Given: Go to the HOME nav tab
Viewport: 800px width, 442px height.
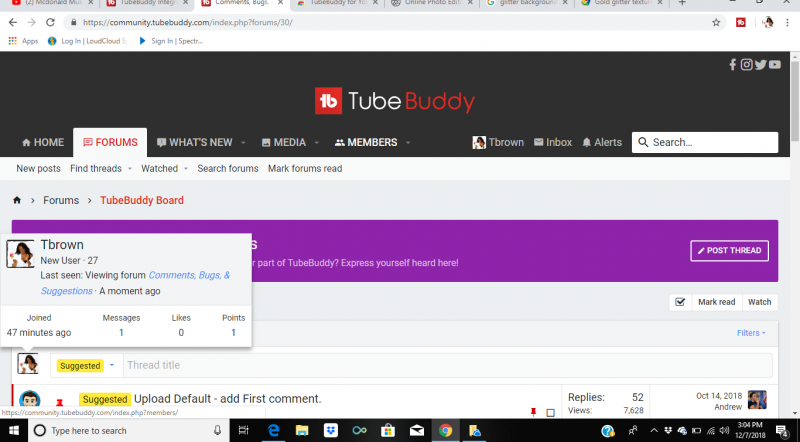Looking at the screenshot, I should 42,142.
